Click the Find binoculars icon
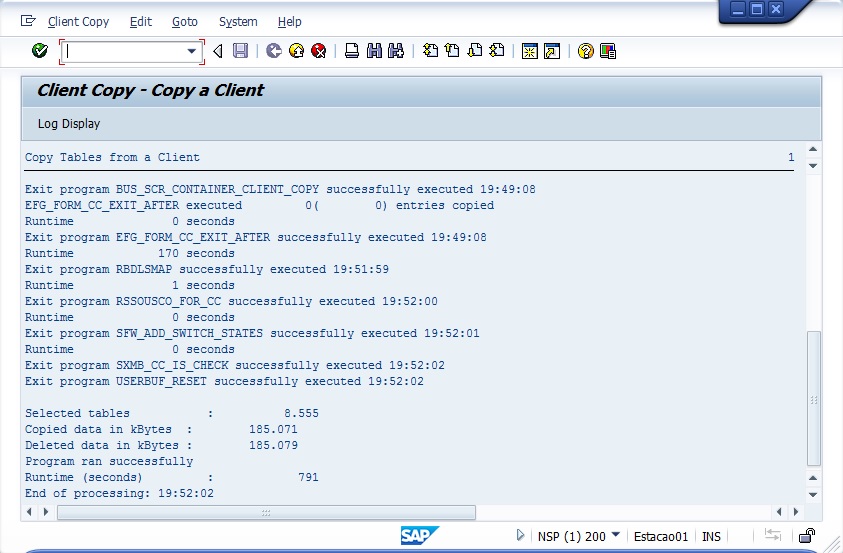The height and width of the screenshot is (553, 843). (x=374, y=51)
